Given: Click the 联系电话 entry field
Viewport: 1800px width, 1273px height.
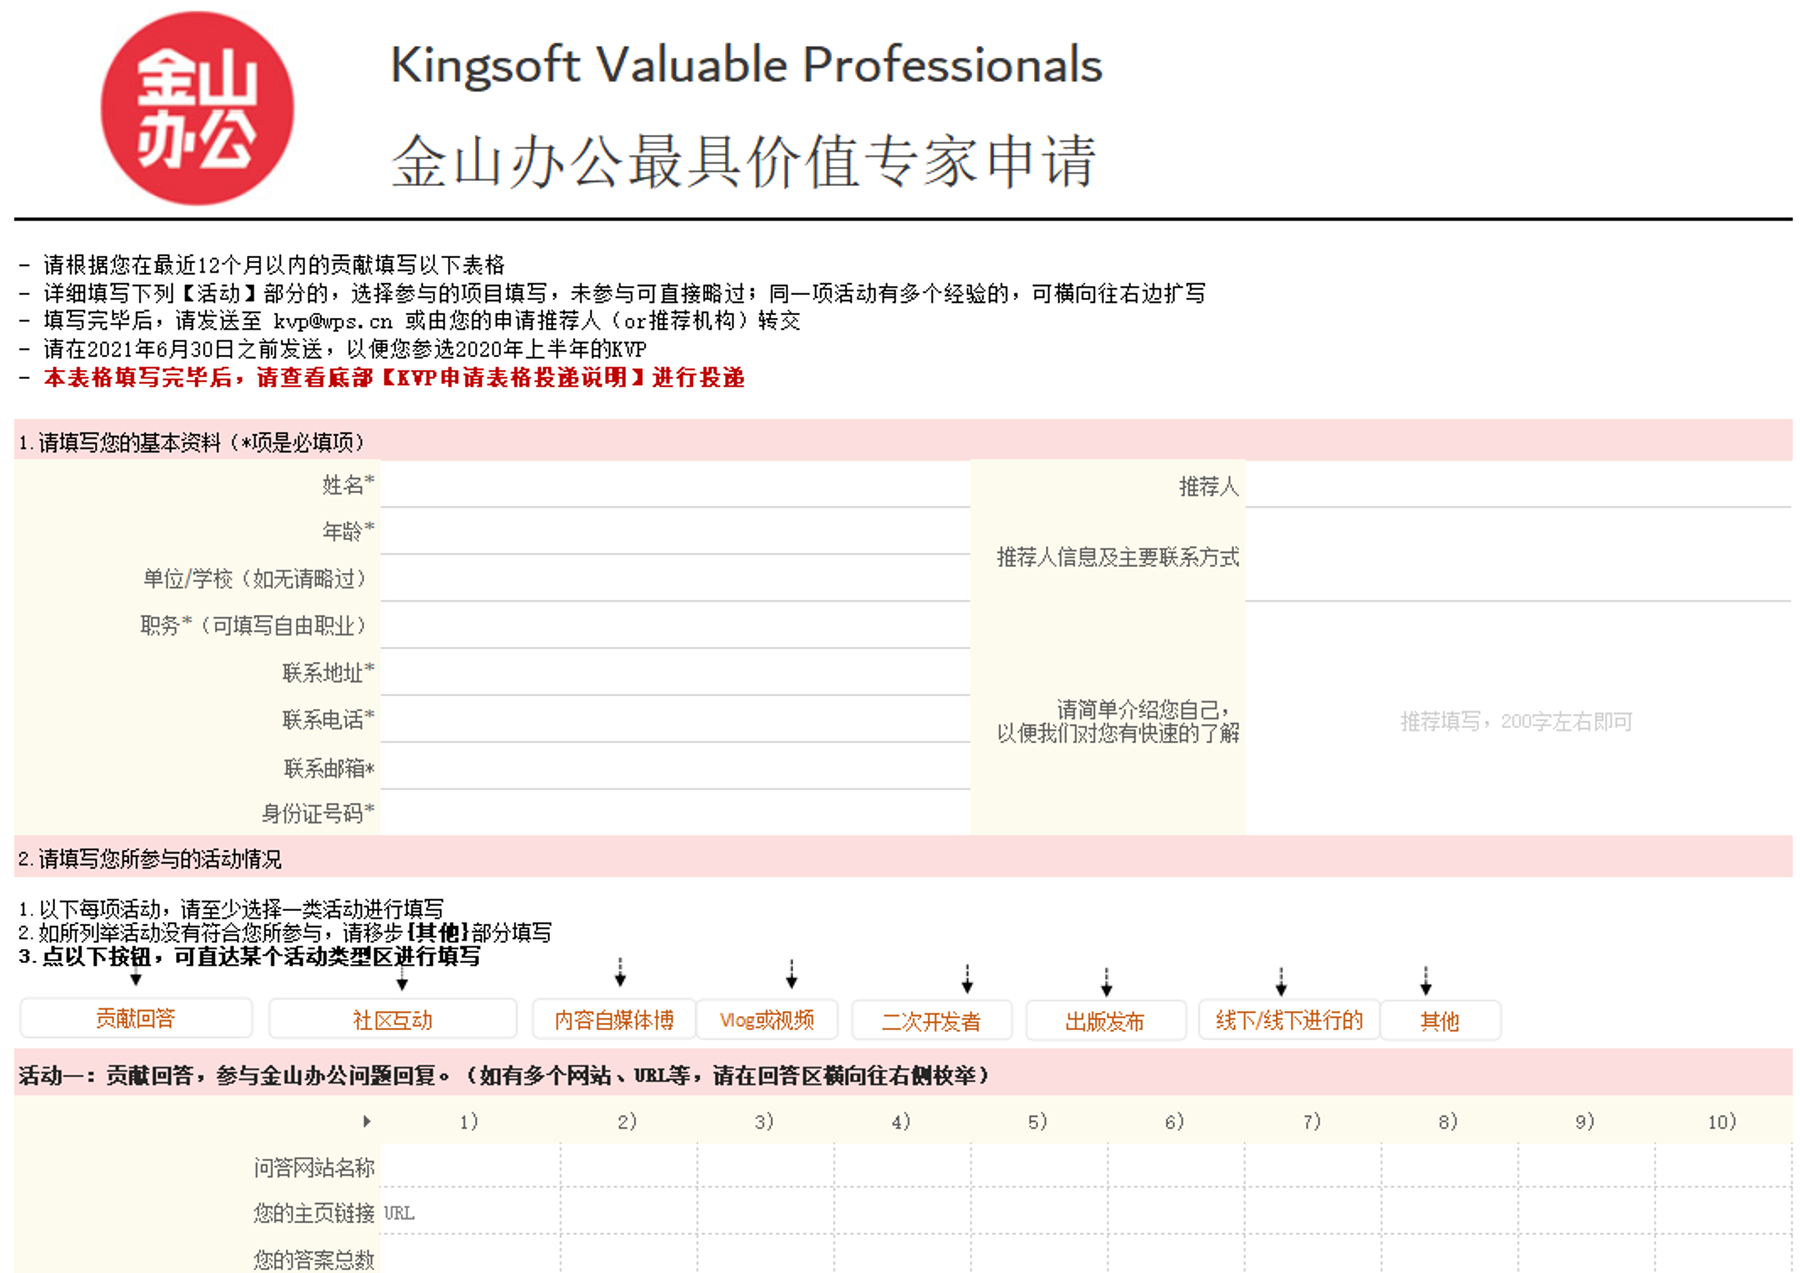Looking at the screenshot, I should click(x=675, y=720).
